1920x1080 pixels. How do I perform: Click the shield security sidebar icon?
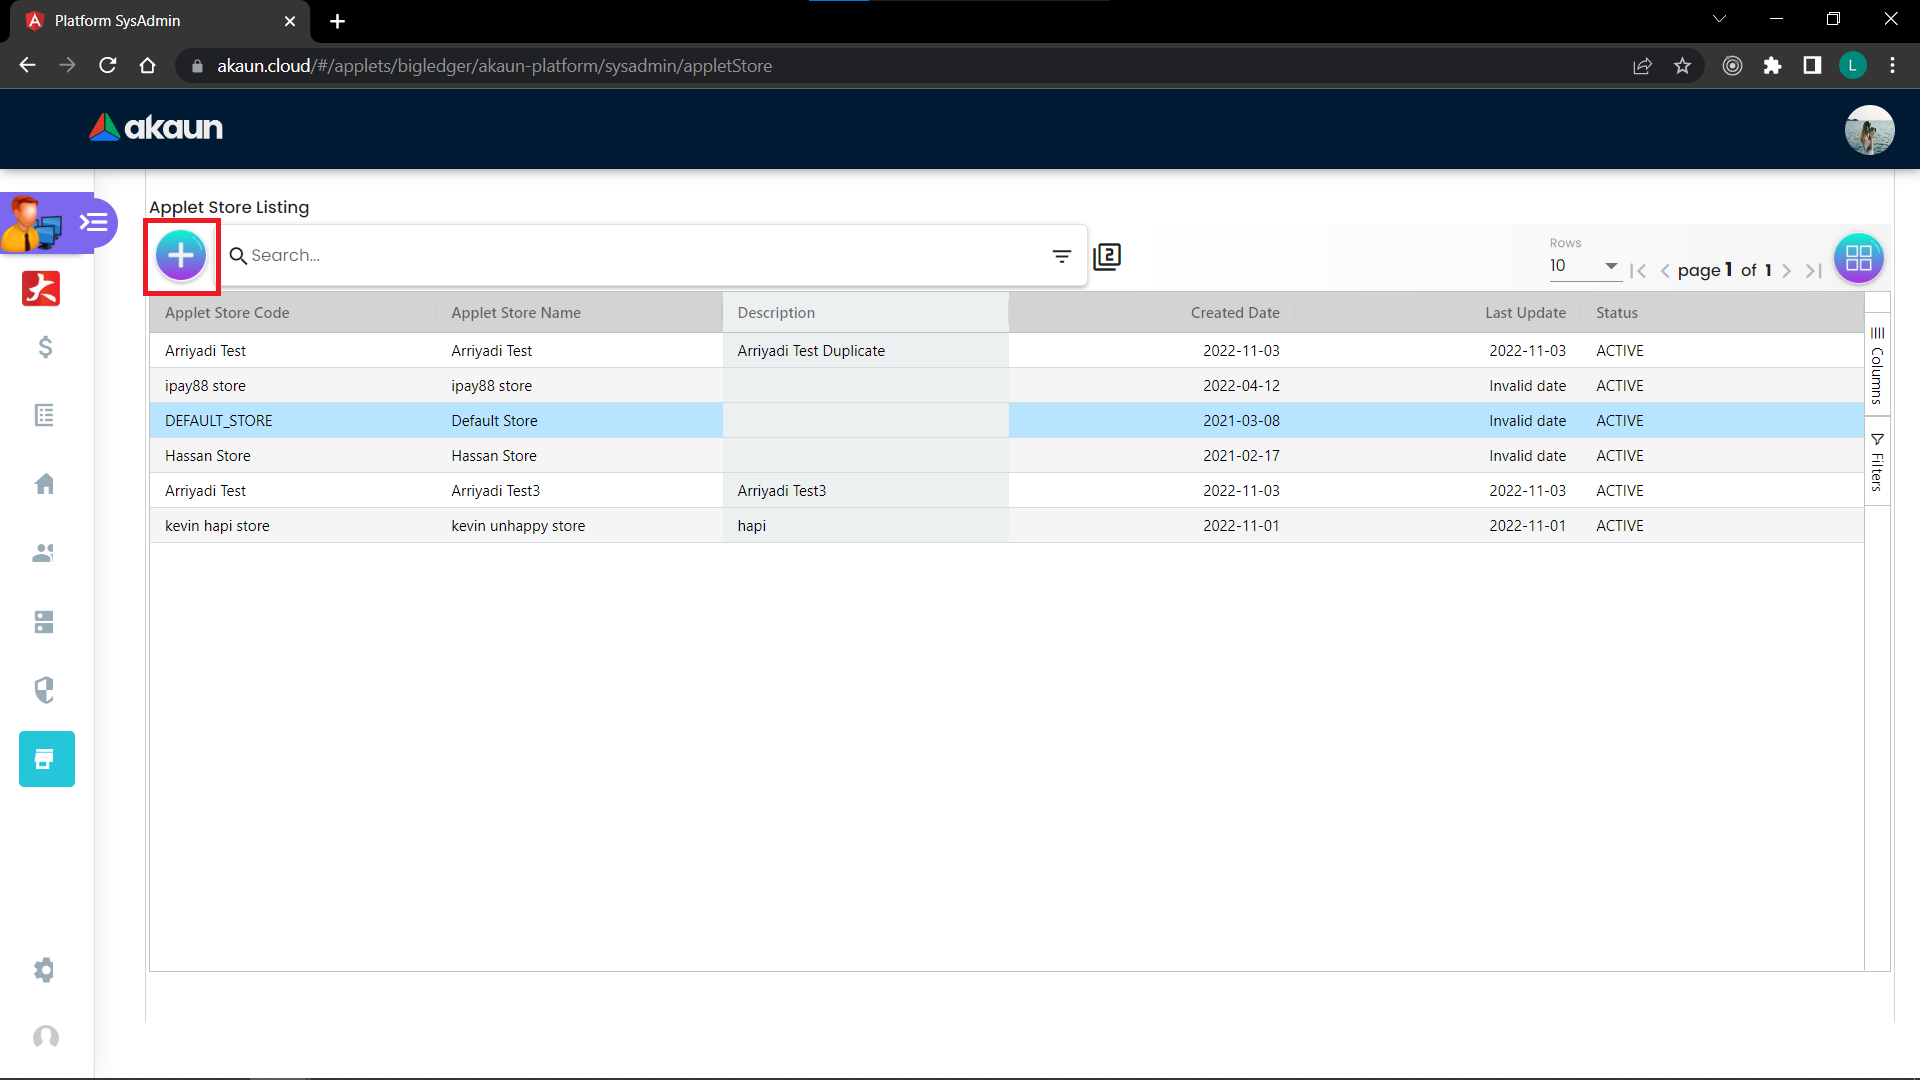(44, 690)
